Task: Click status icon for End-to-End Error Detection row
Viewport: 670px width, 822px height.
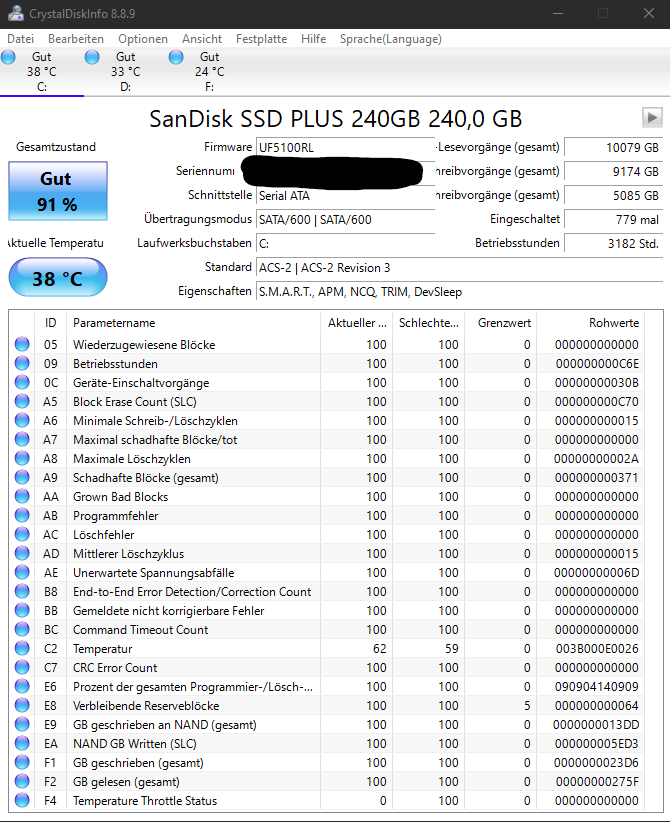Action: point(22,591)
